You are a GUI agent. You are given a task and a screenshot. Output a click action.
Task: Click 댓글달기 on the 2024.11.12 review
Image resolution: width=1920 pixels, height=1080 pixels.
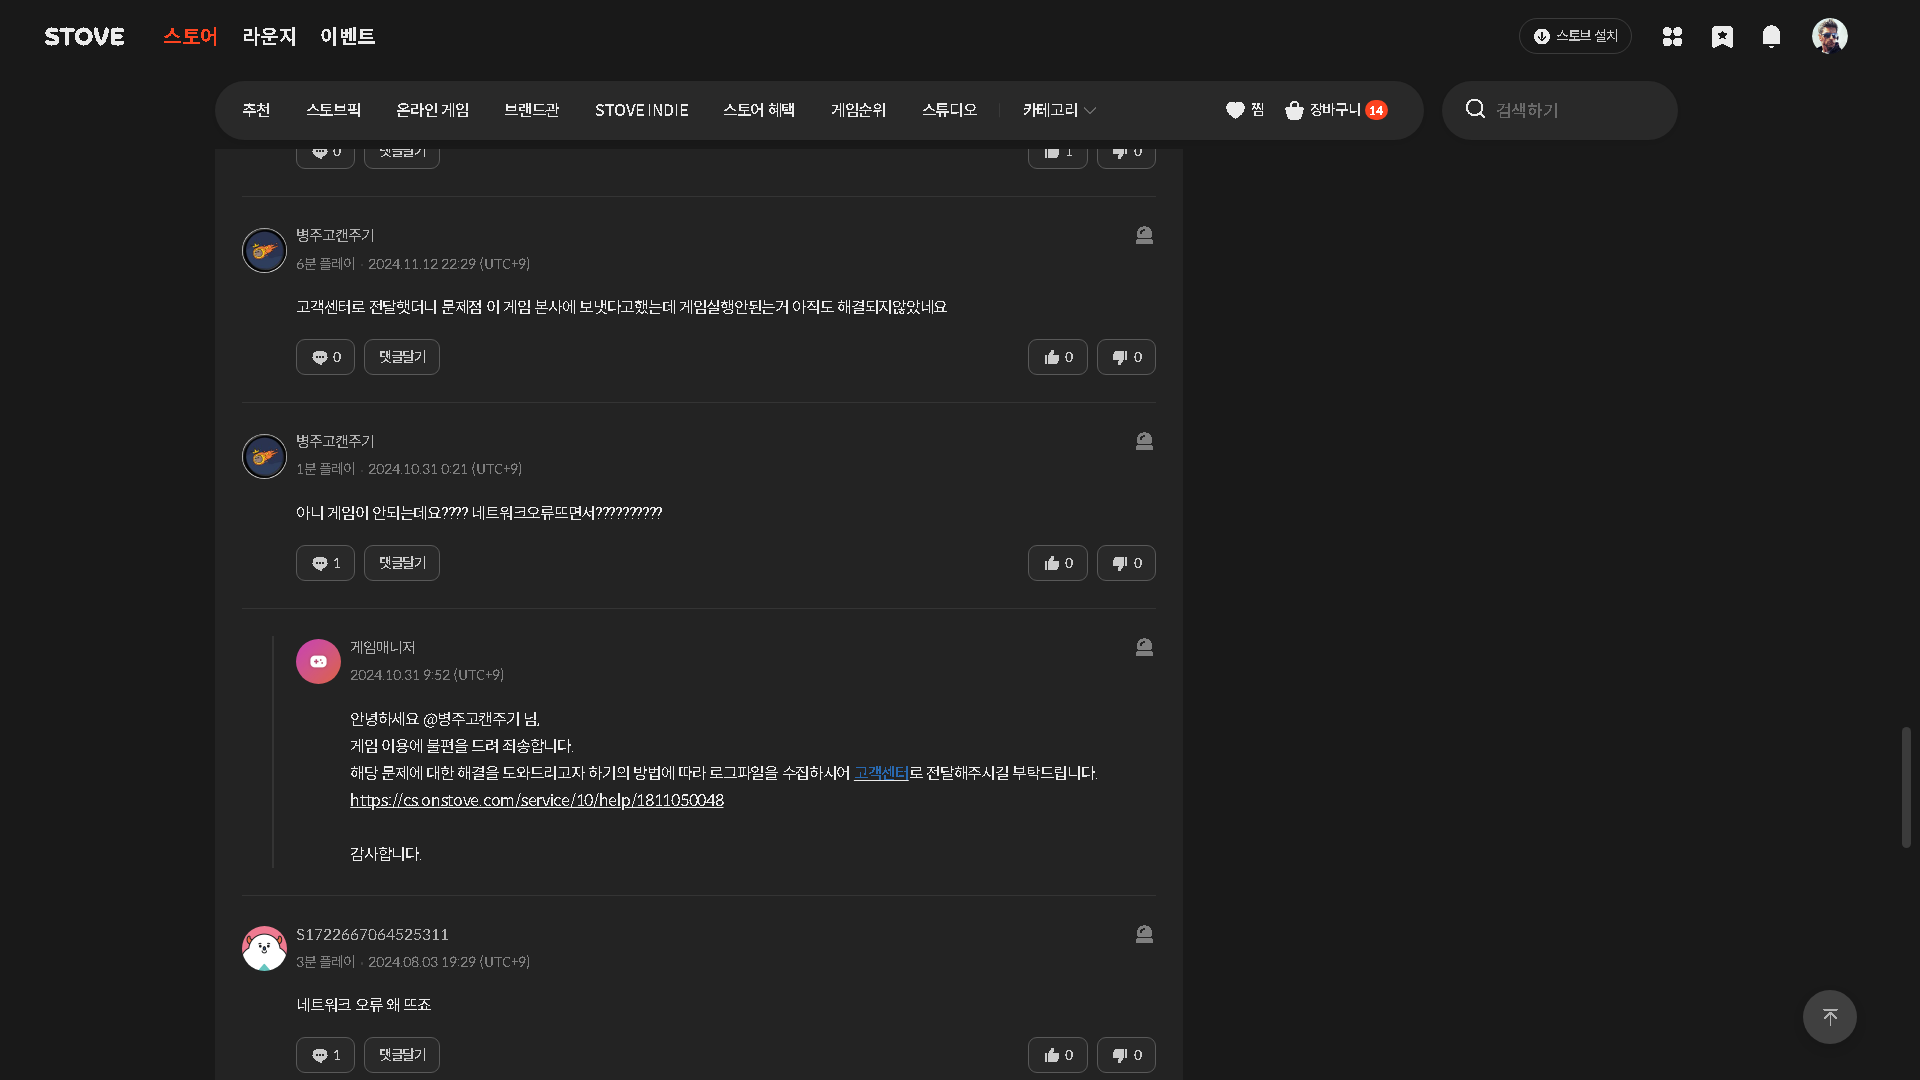click(402, 357)
